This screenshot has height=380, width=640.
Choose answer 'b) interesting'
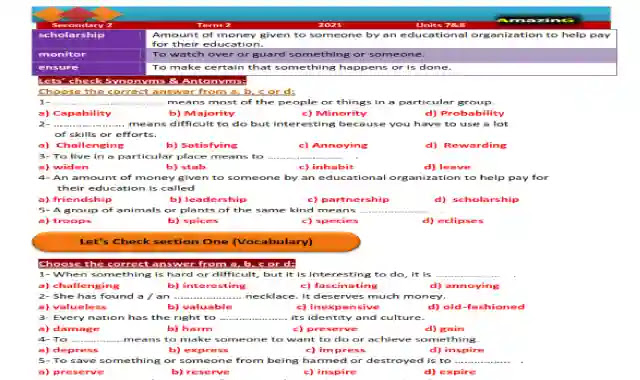207,286
